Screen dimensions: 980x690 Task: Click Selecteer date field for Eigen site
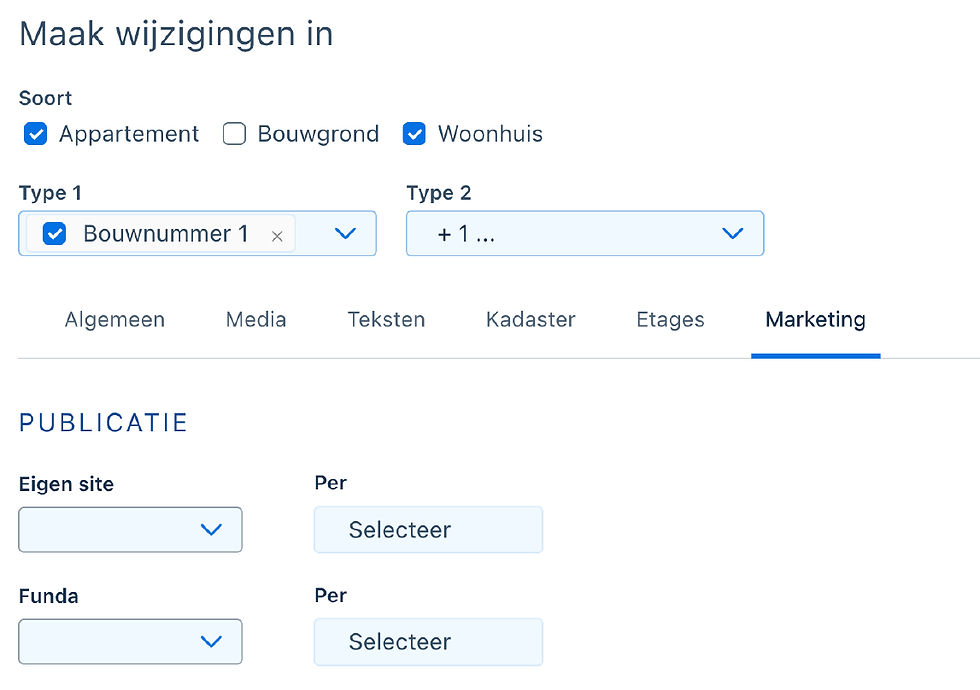[428, 530]
